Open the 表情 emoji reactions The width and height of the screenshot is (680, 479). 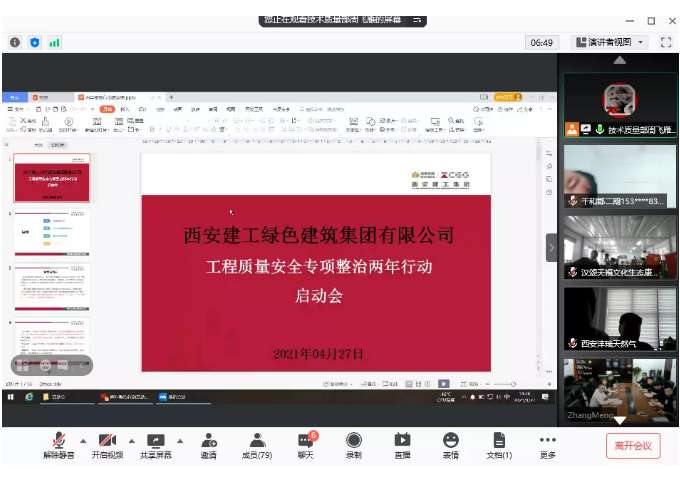pos(451,446)
